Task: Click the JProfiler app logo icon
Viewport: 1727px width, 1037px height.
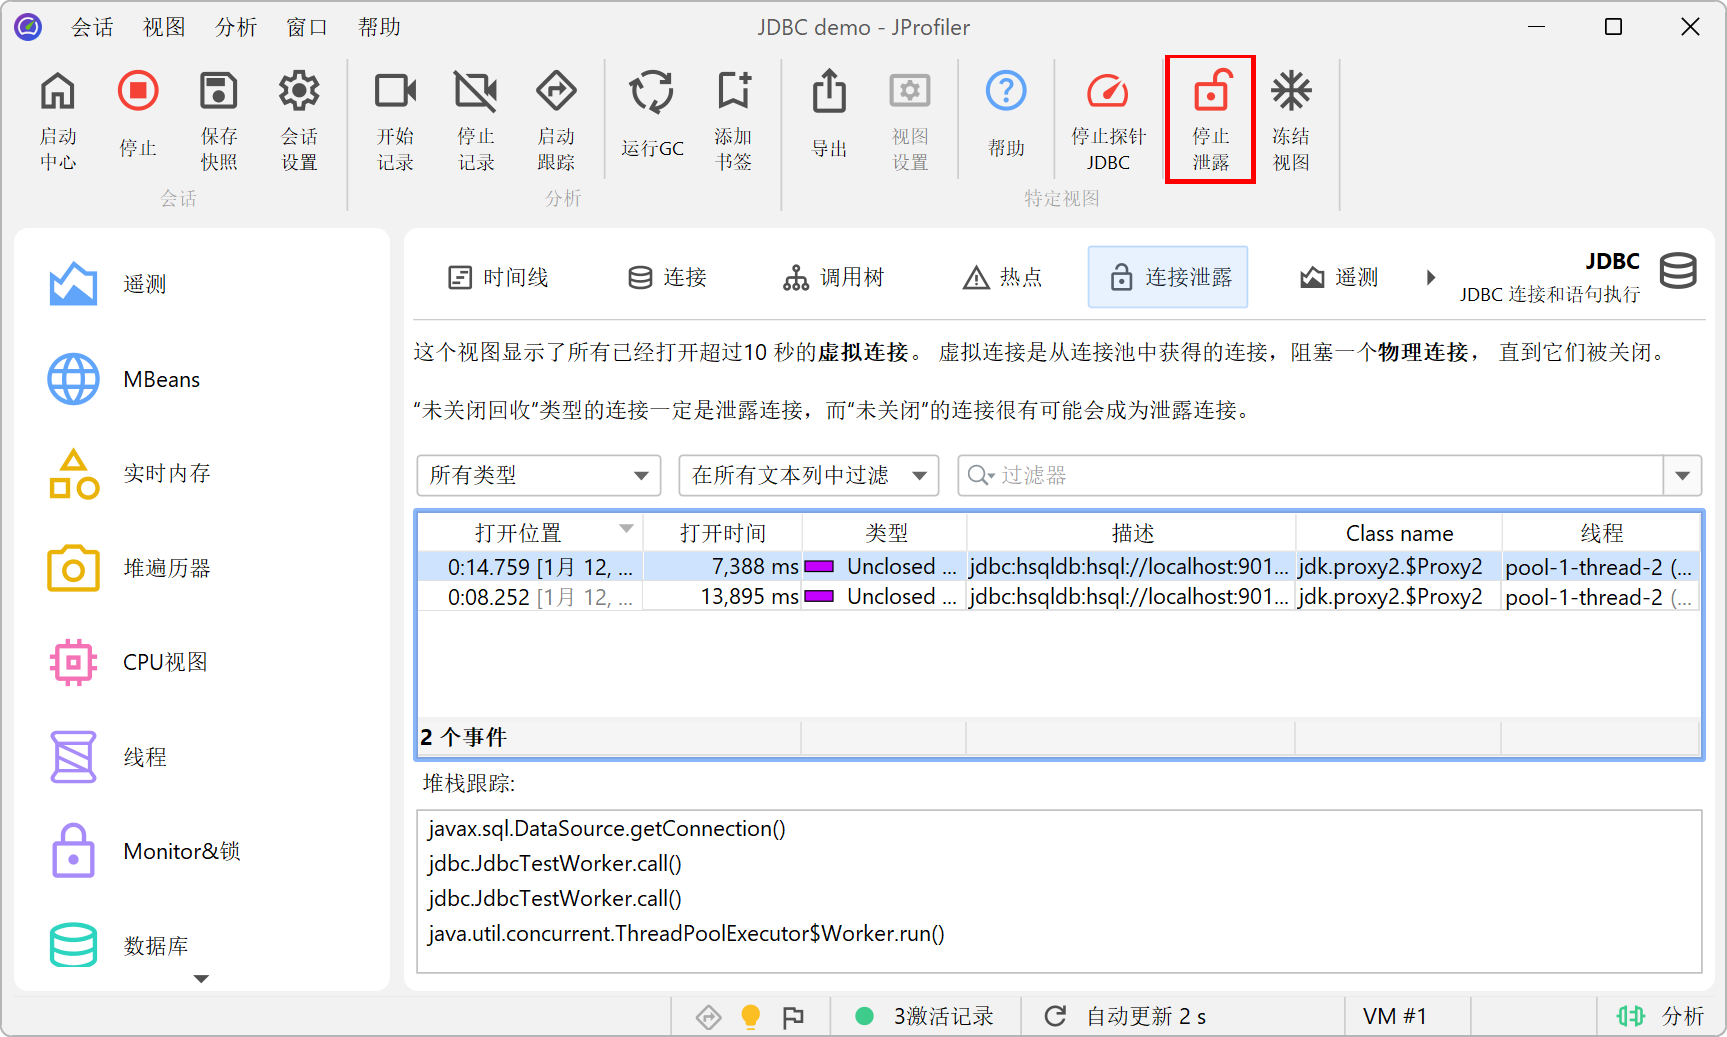Action: click(x=28, y=27)
